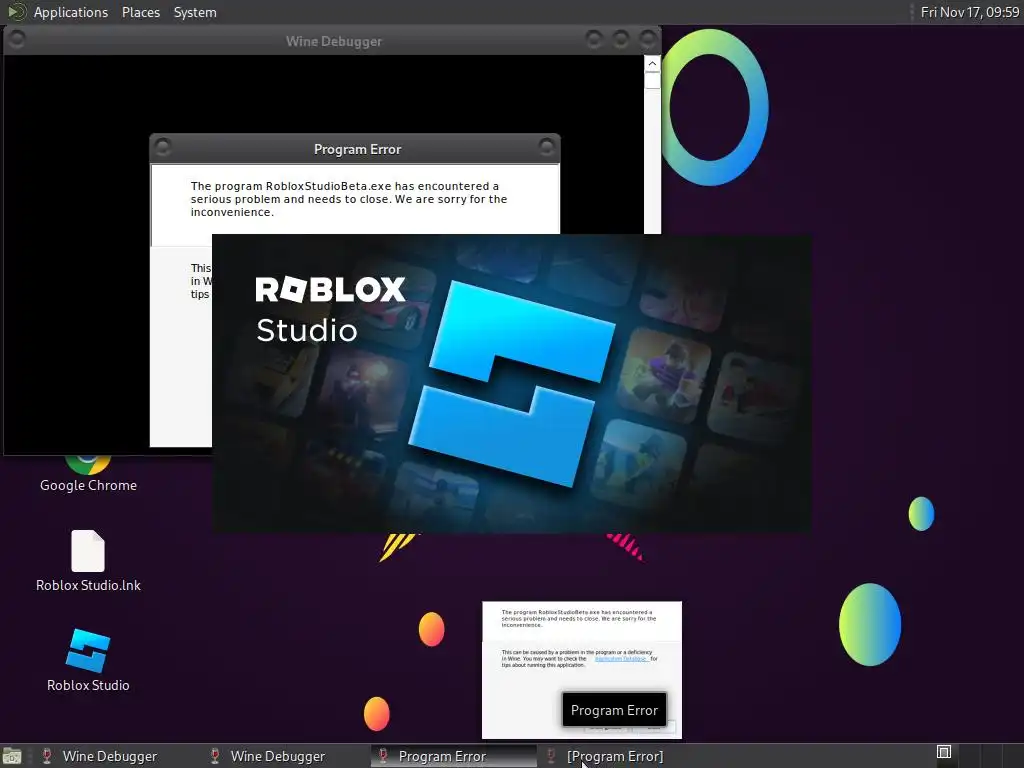The height and width of the screenshot is (768, 1024).
Task: Minimize the Wine Debugger window
Action: coord(594,40)
